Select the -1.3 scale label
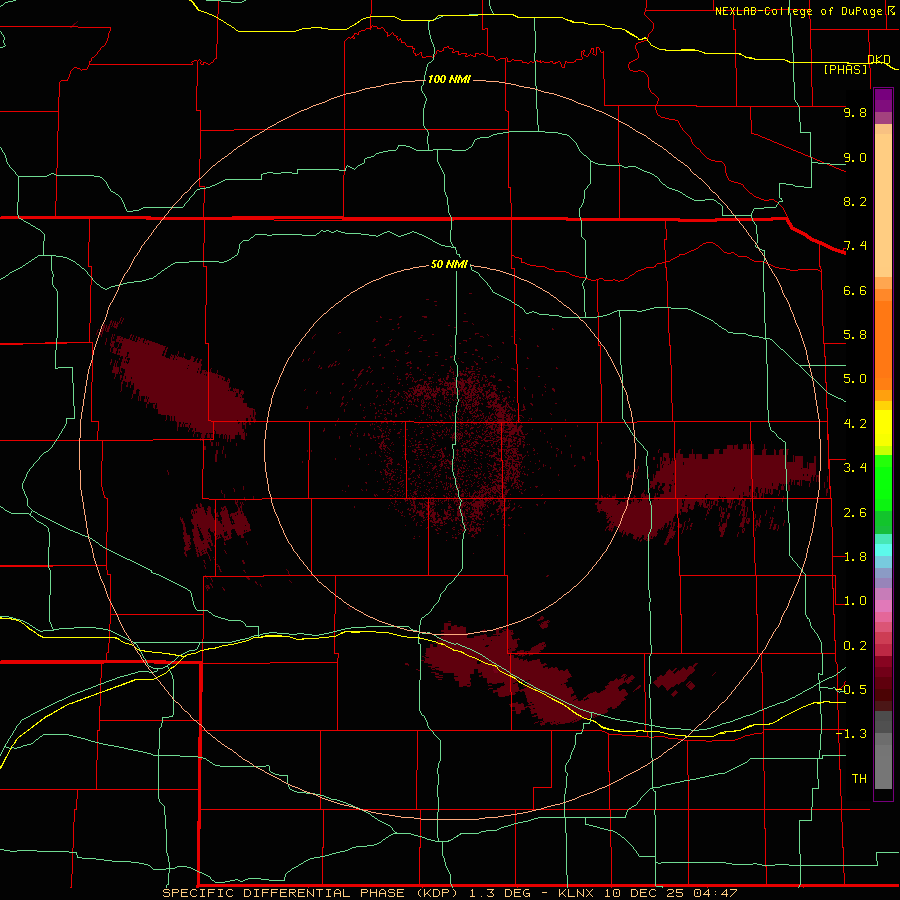Image resolution: width=900 pixels, height=900 pixels. coord(851,734)
